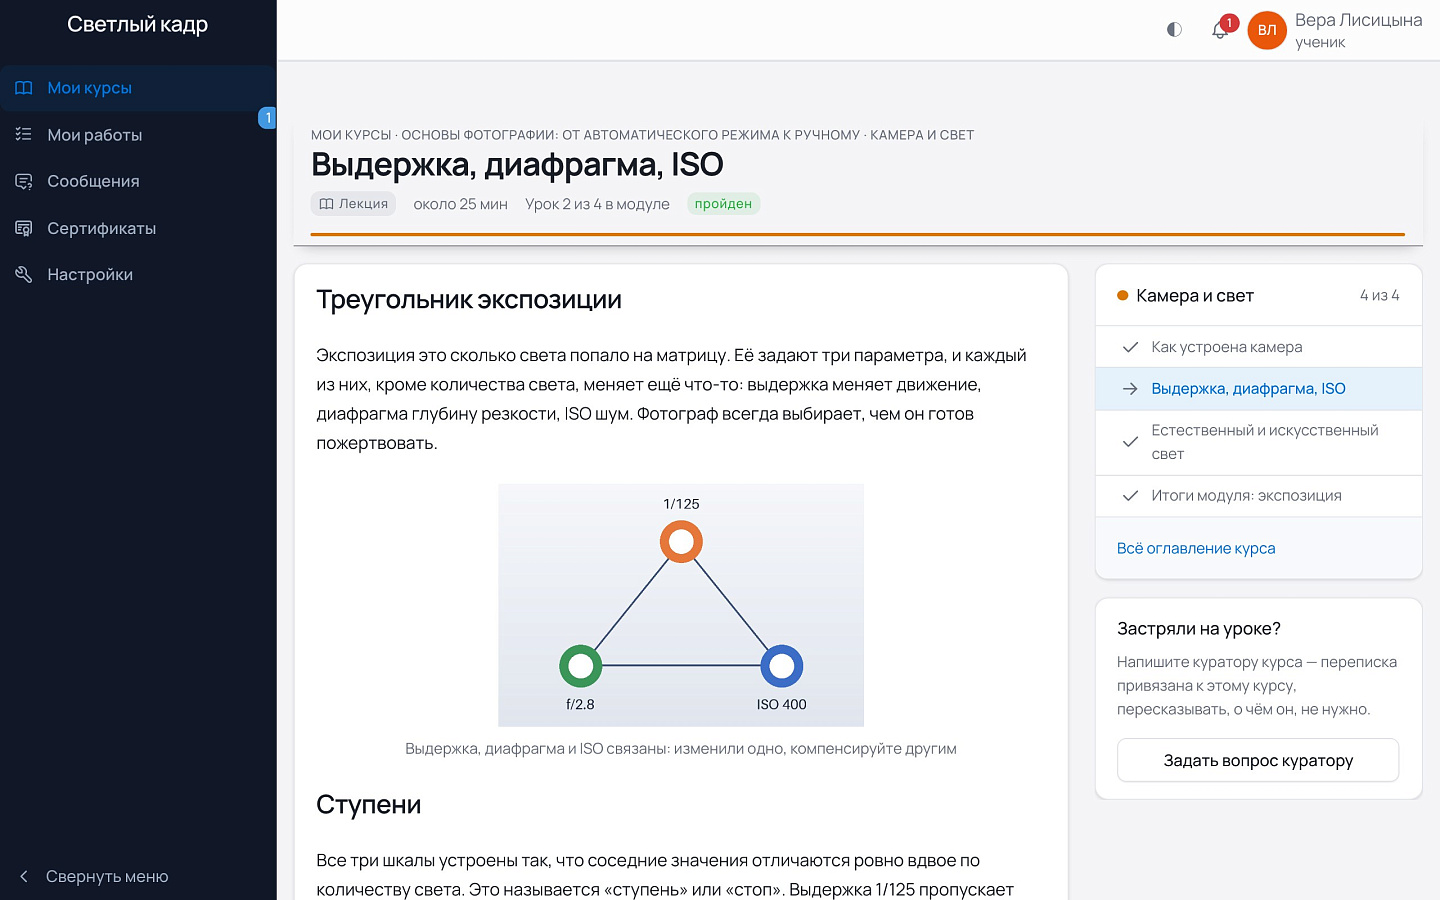Viewport: 1440px width, 900px height.
Task: Click checkmark icon for Как устроена камера
Action: click(x=1131, y=347)
